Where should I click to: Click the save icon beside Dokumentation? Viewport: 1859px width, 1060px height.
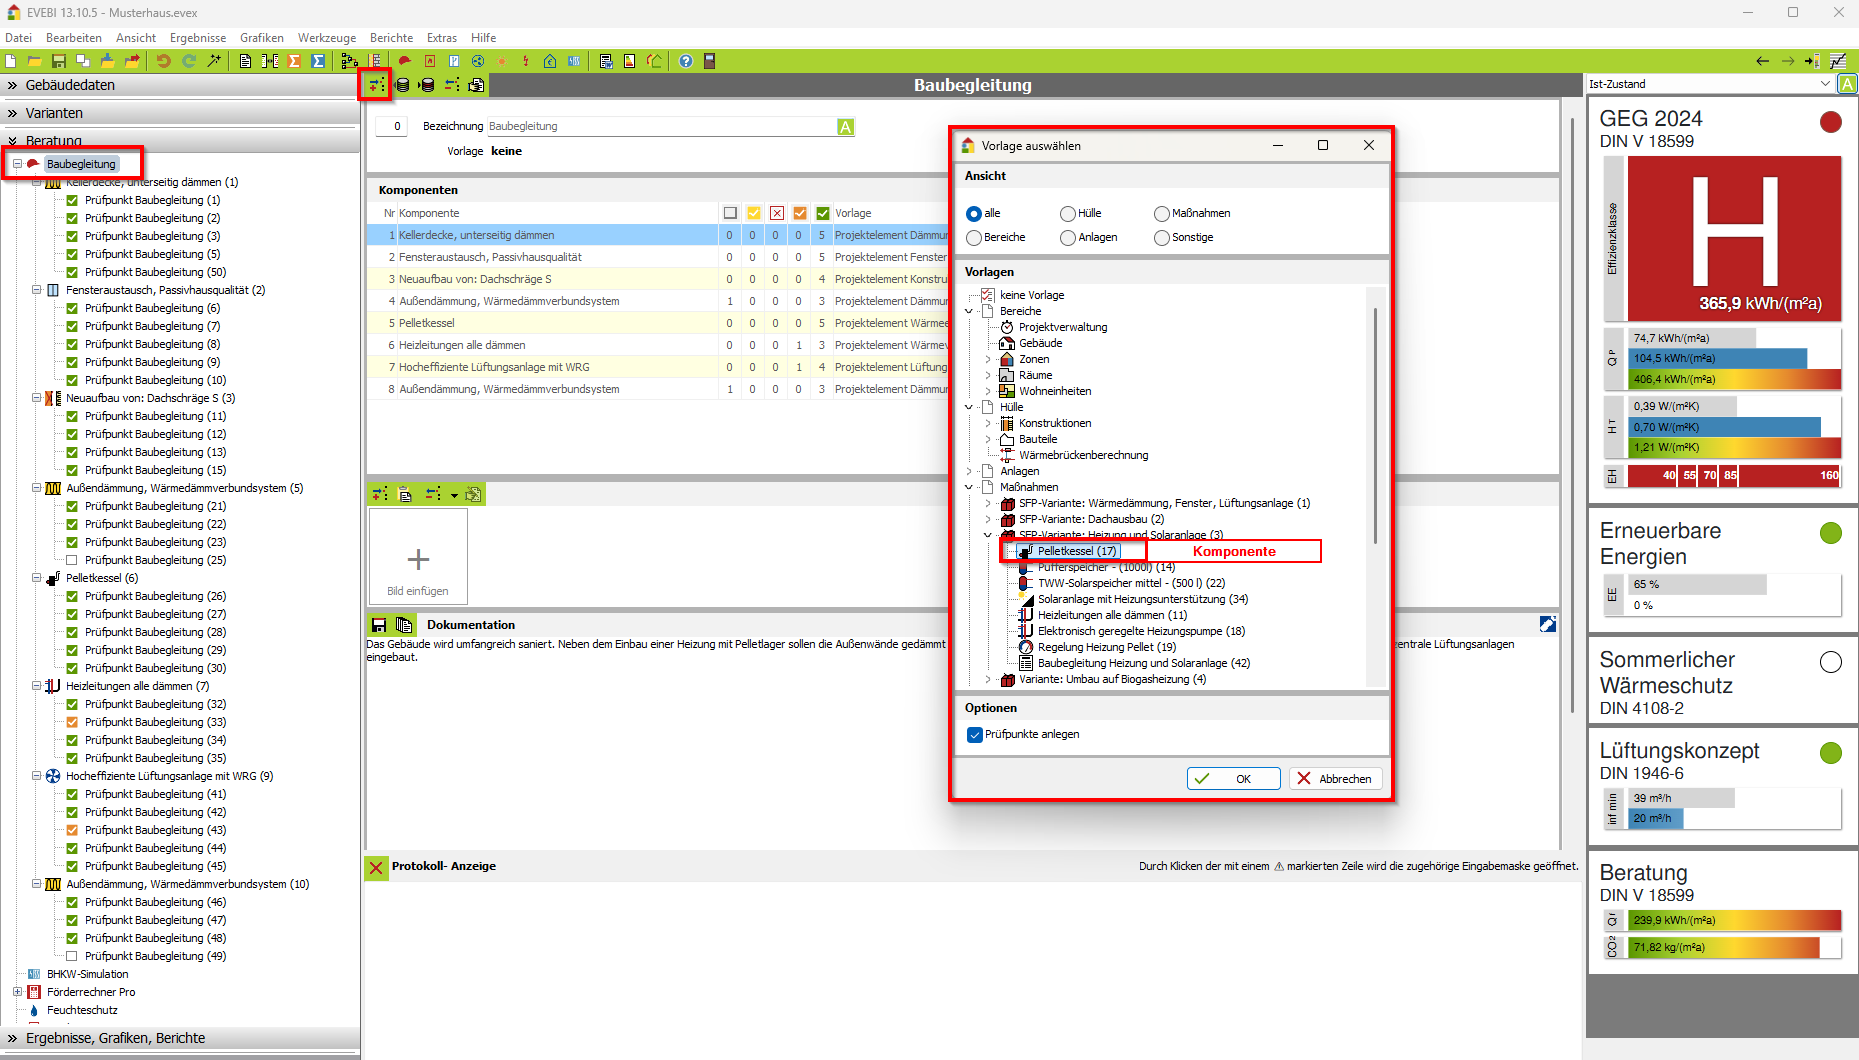coord(379,625)
